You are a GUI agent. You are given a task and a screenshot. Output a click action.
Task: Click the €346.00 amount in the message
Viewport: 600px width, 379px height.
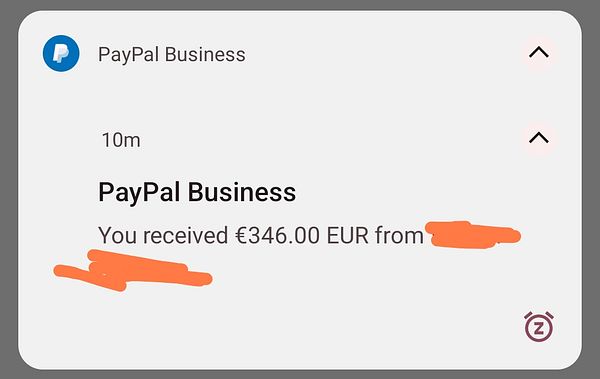(277, 235)
